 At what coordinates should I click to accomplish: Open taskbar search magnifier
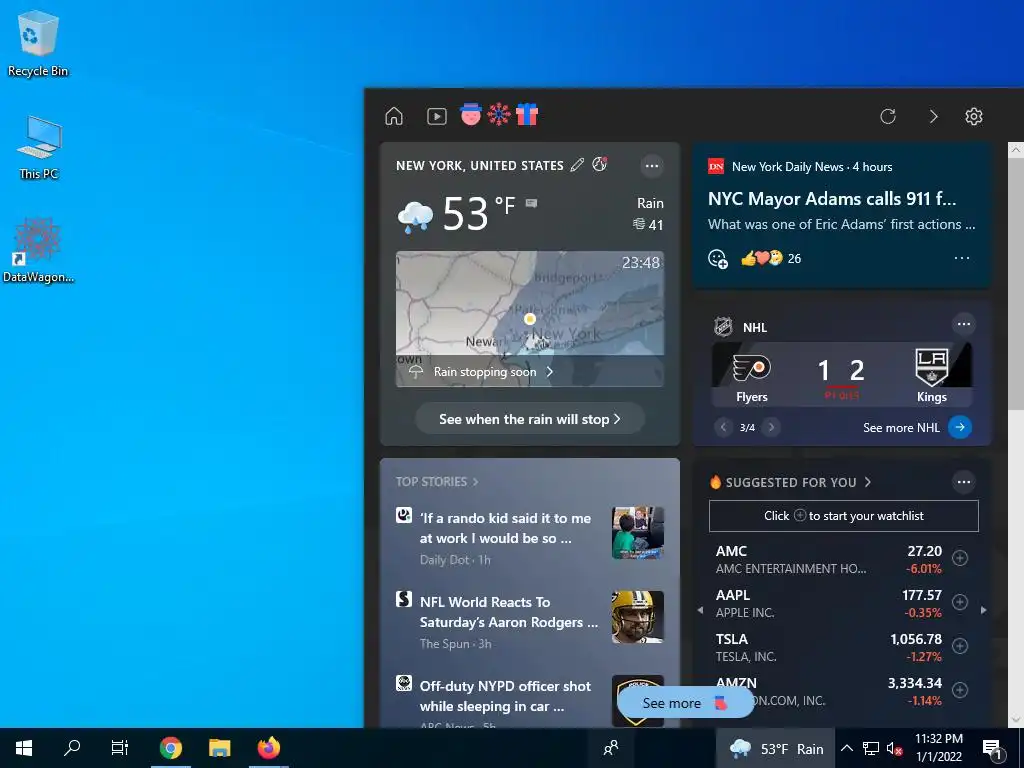click(72, 748)
